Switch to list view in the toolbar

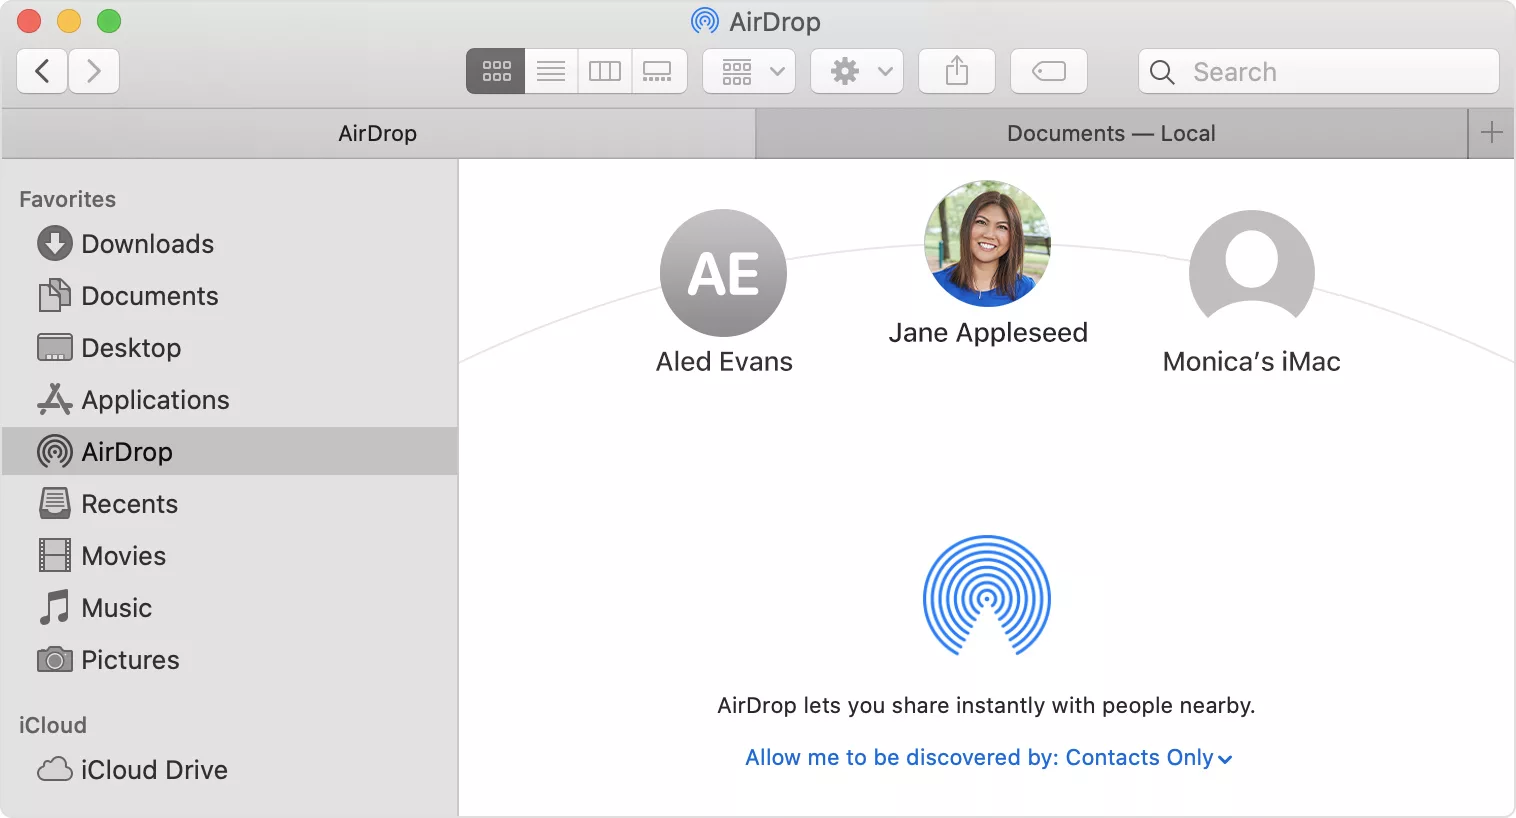click(550, 71)
